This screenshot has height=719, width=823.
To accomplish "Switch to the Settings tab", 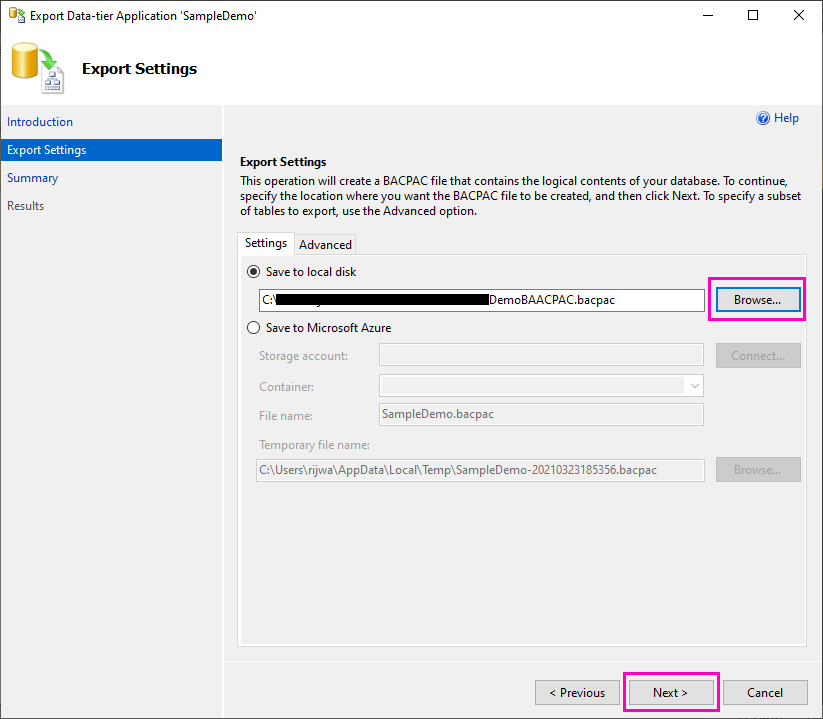I will (x=265, y=243).
